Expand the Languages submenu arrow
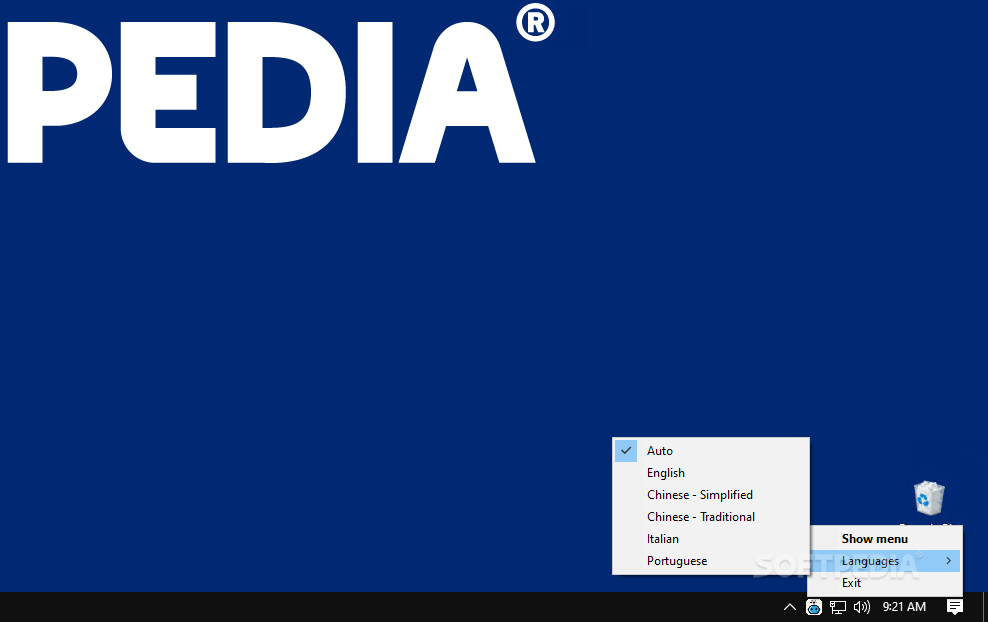The height and width of the screenshot is (622, 988). [x=948, y=561]
